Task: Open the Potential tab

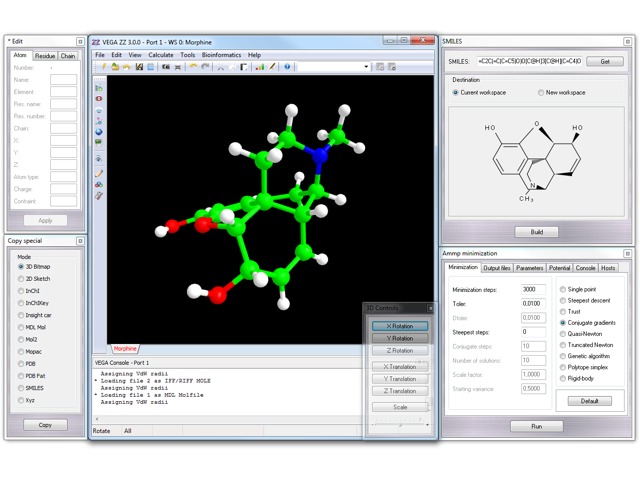Action: (x=559, y=268)
